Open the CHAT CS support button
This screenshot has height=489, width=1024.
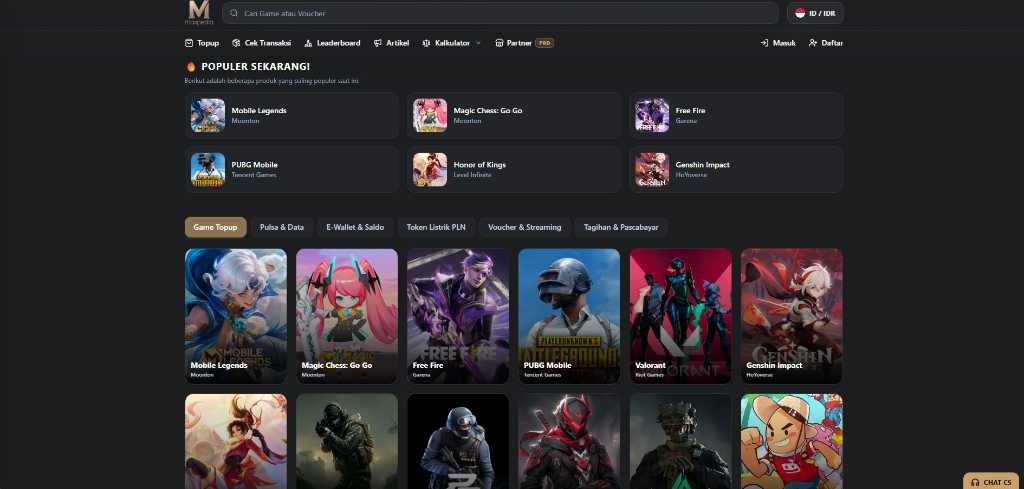pyautogui.click(x=991, y=482)
